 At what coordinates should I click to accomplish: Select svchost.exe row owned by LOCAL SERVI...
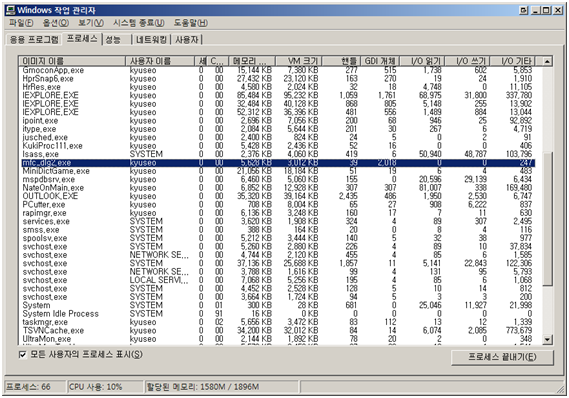point(277,280)
